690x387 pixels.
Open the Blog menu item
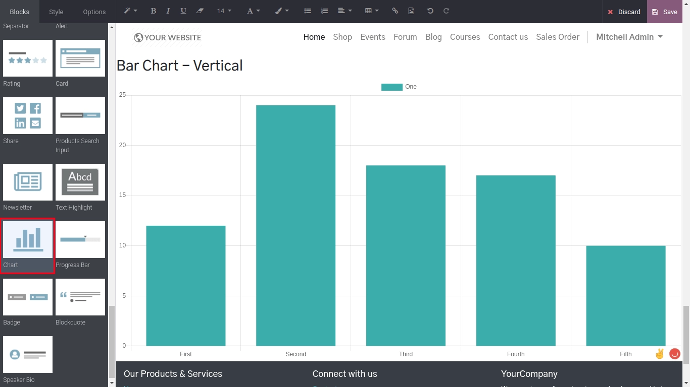pos(433,37)
